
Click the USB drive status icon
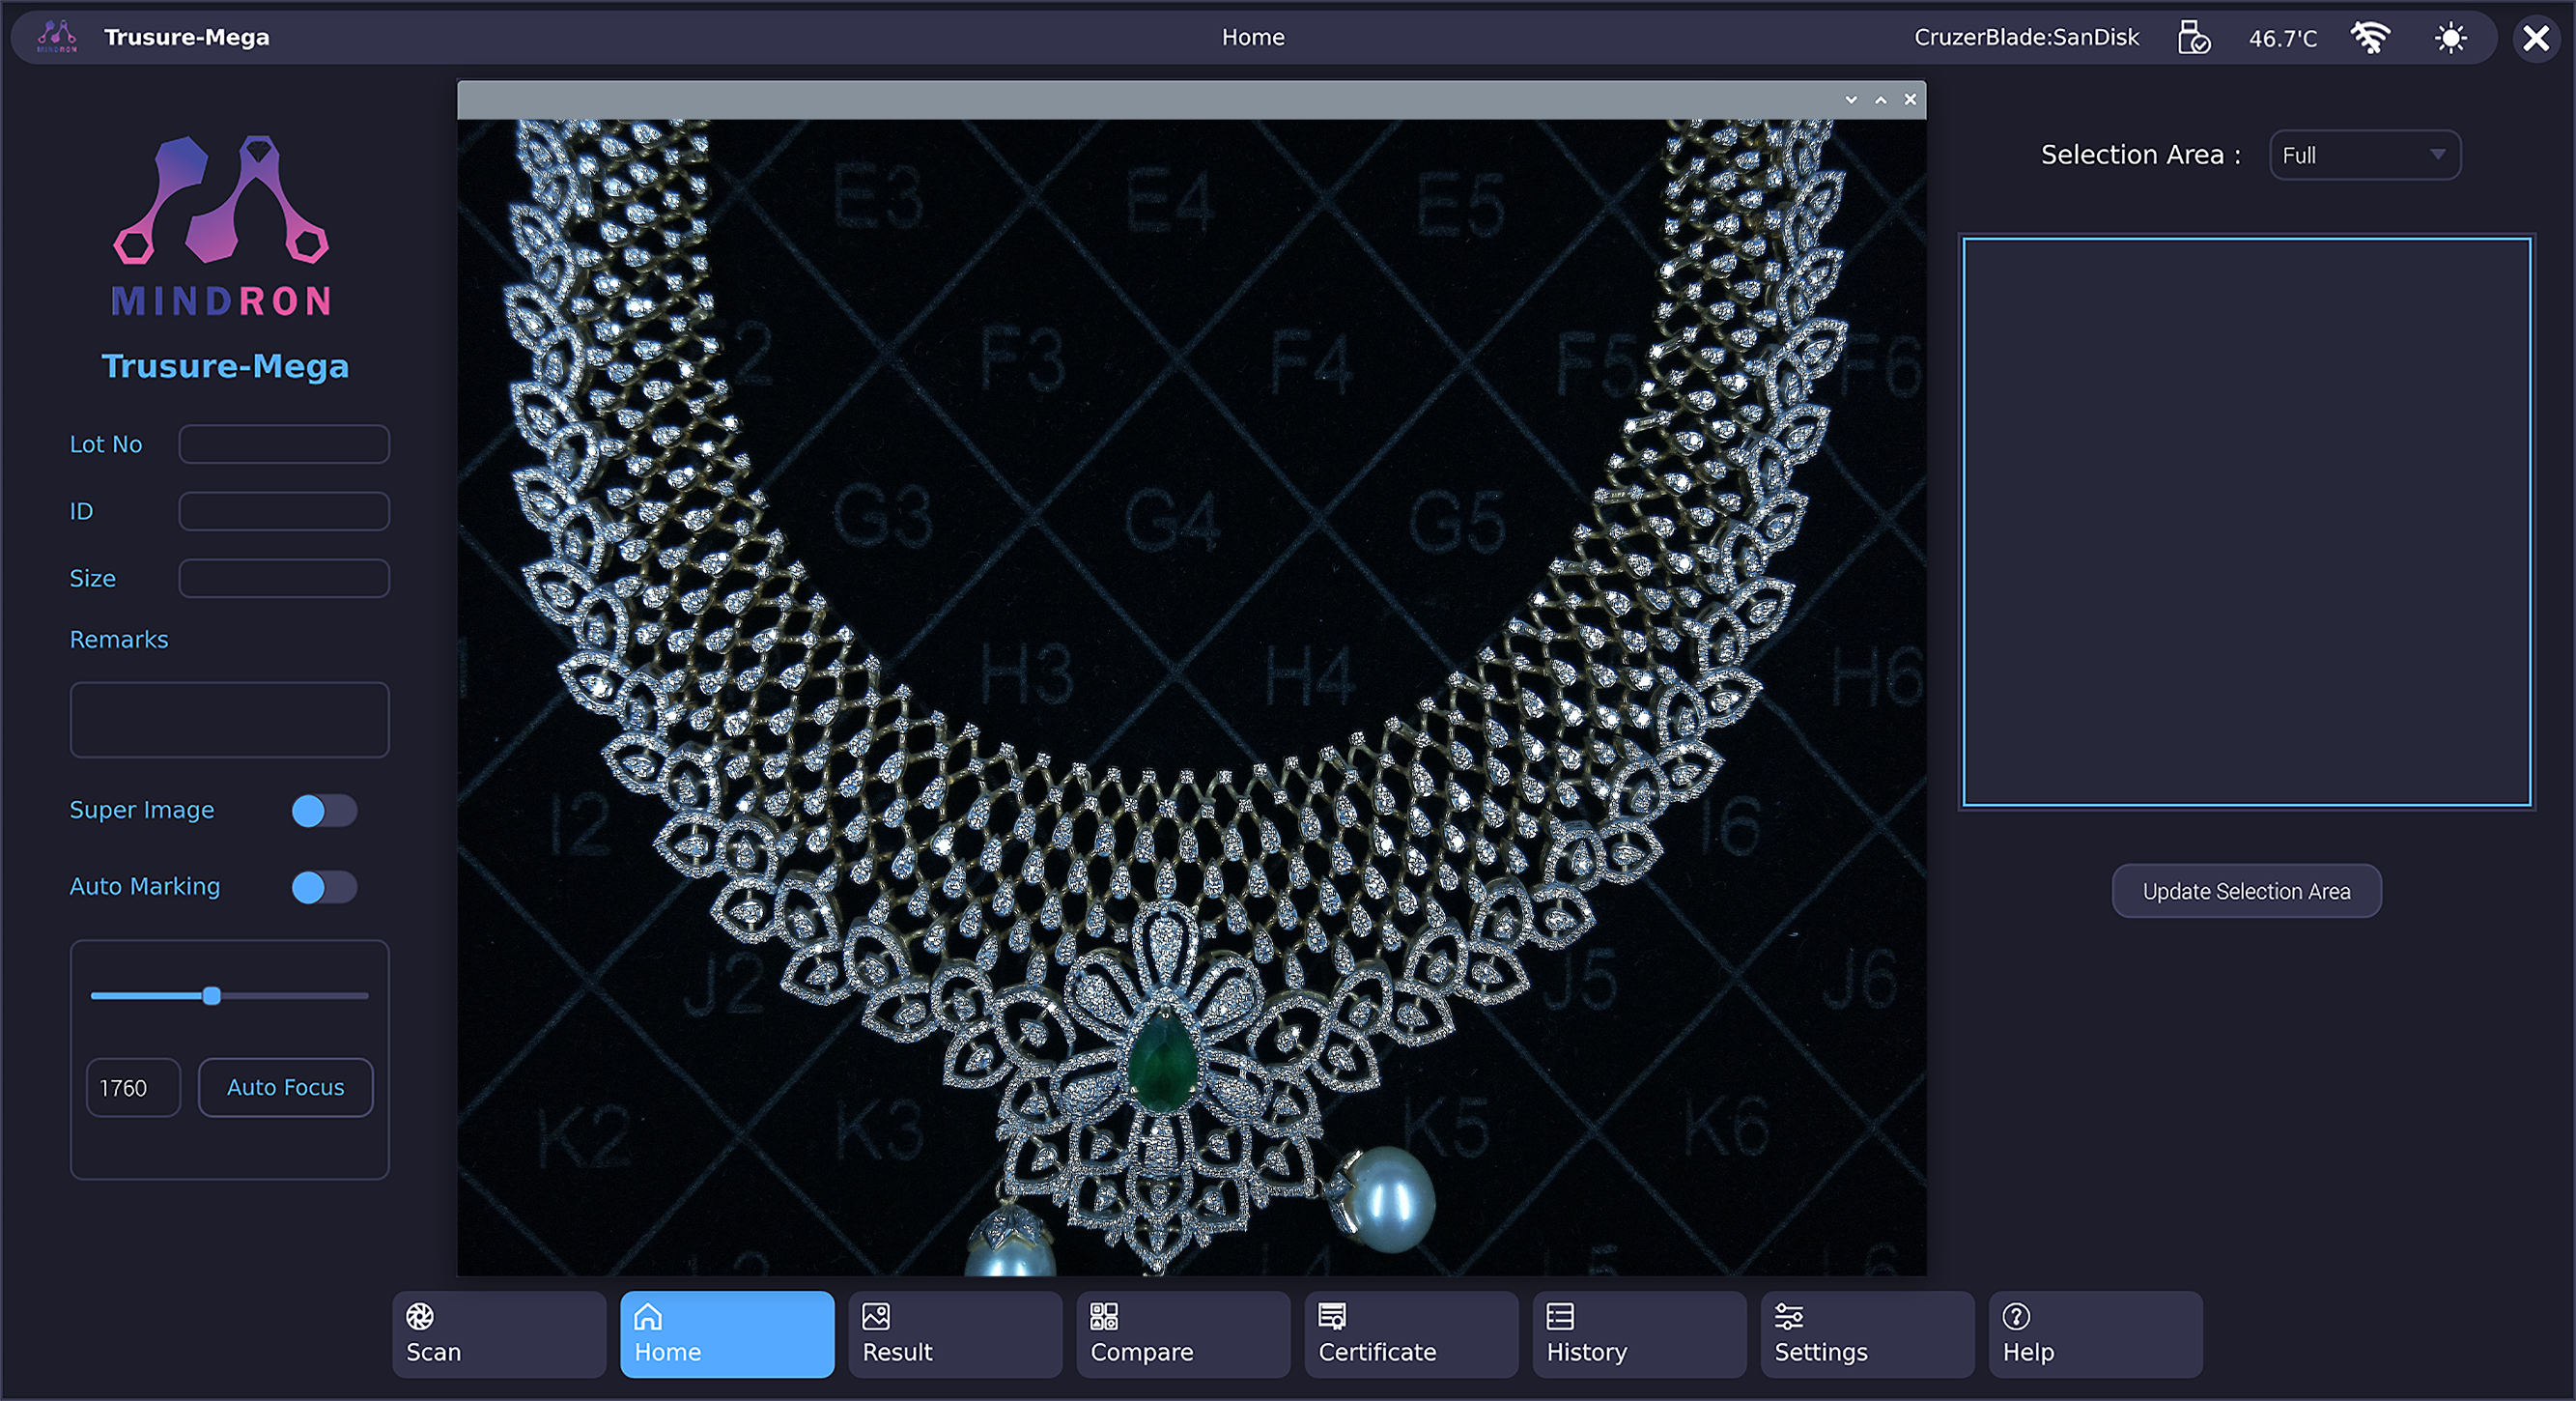pos(2193,38)
